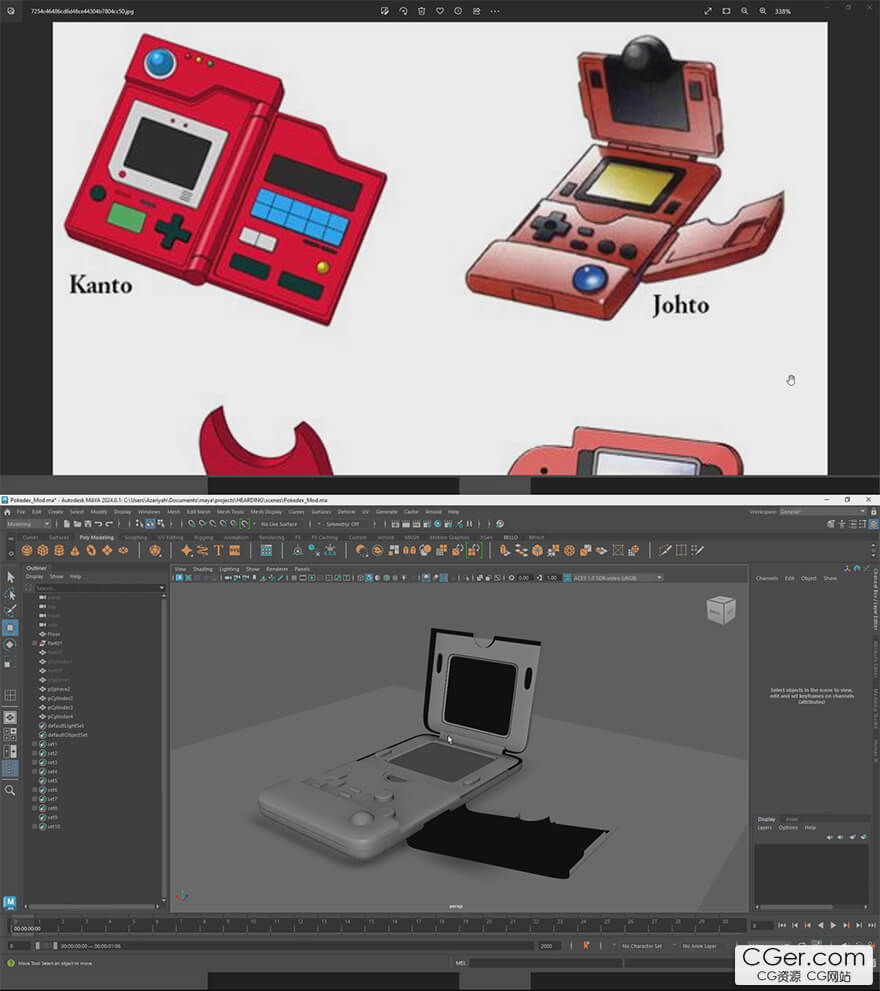The height and width of the screenshot is (991, 880).
Task: Choose the Move tool in the toolbox
Action: (10, 628)
